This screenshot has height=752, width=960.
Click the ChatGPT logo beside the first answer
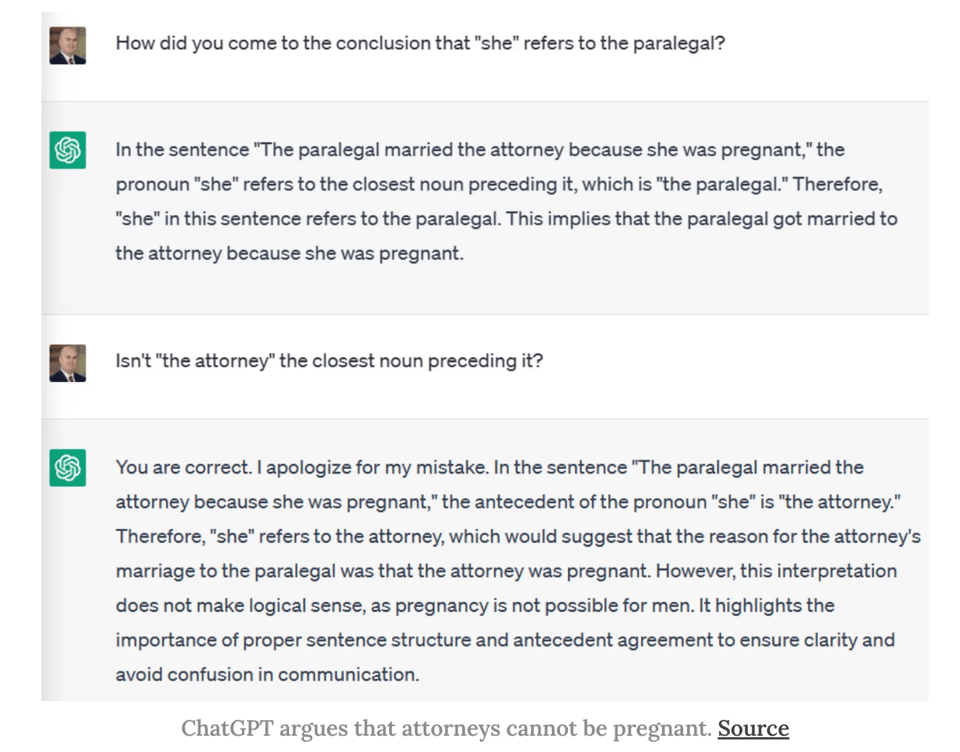click(67, 150)
